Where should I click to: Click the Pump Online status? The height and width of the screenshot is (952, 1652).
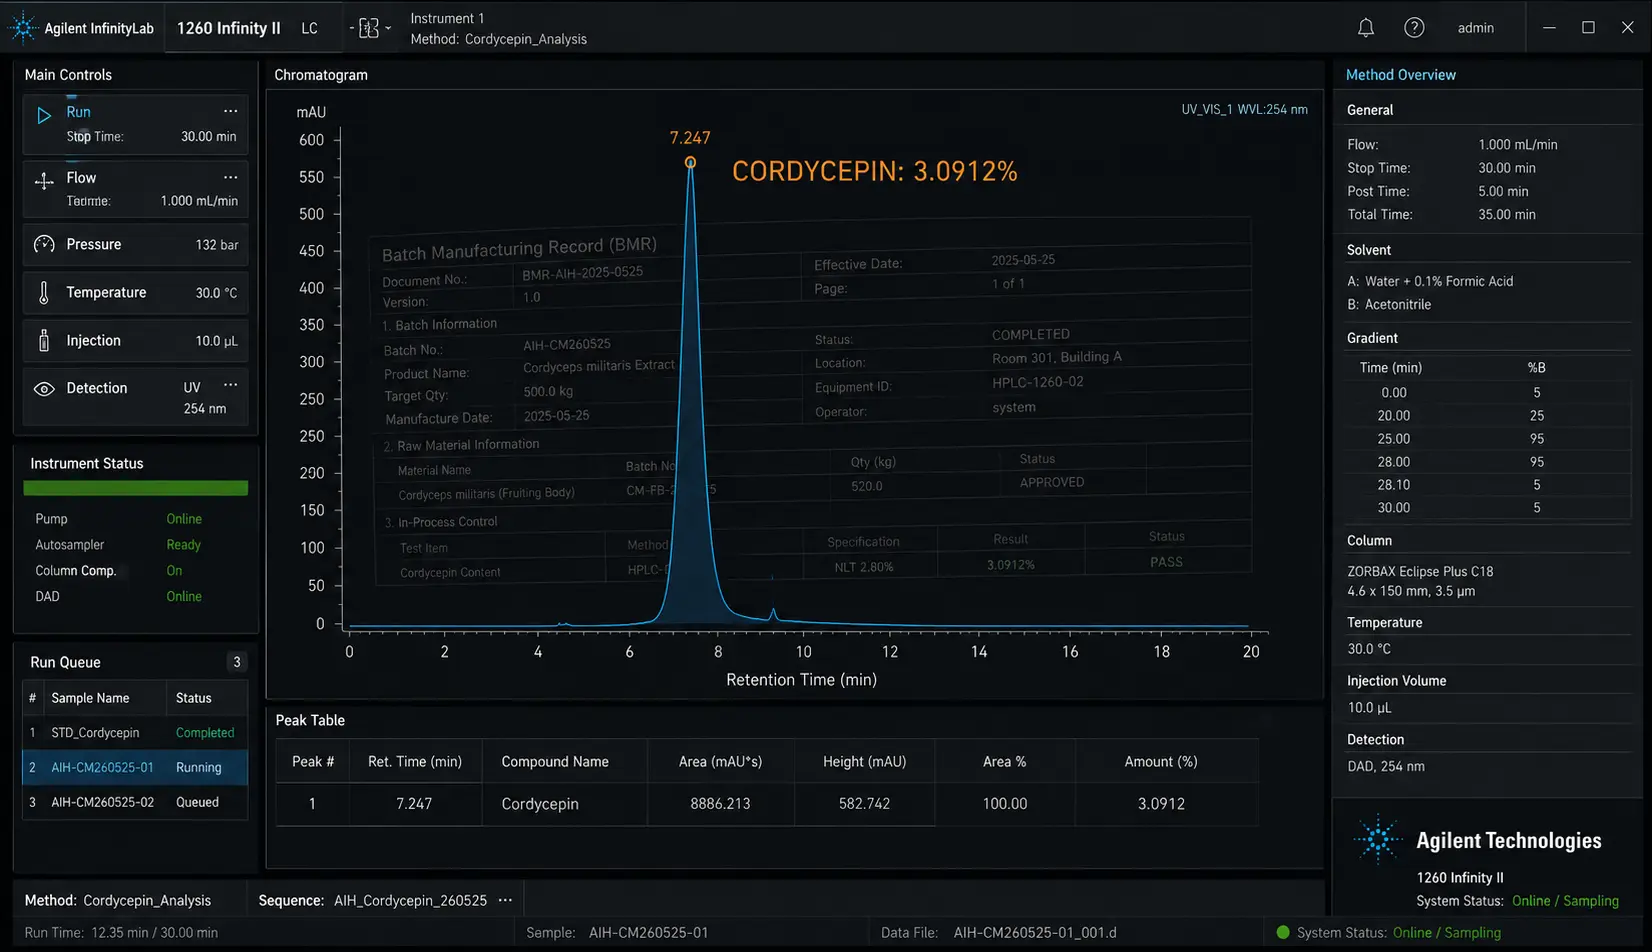[x=184, y=519]
